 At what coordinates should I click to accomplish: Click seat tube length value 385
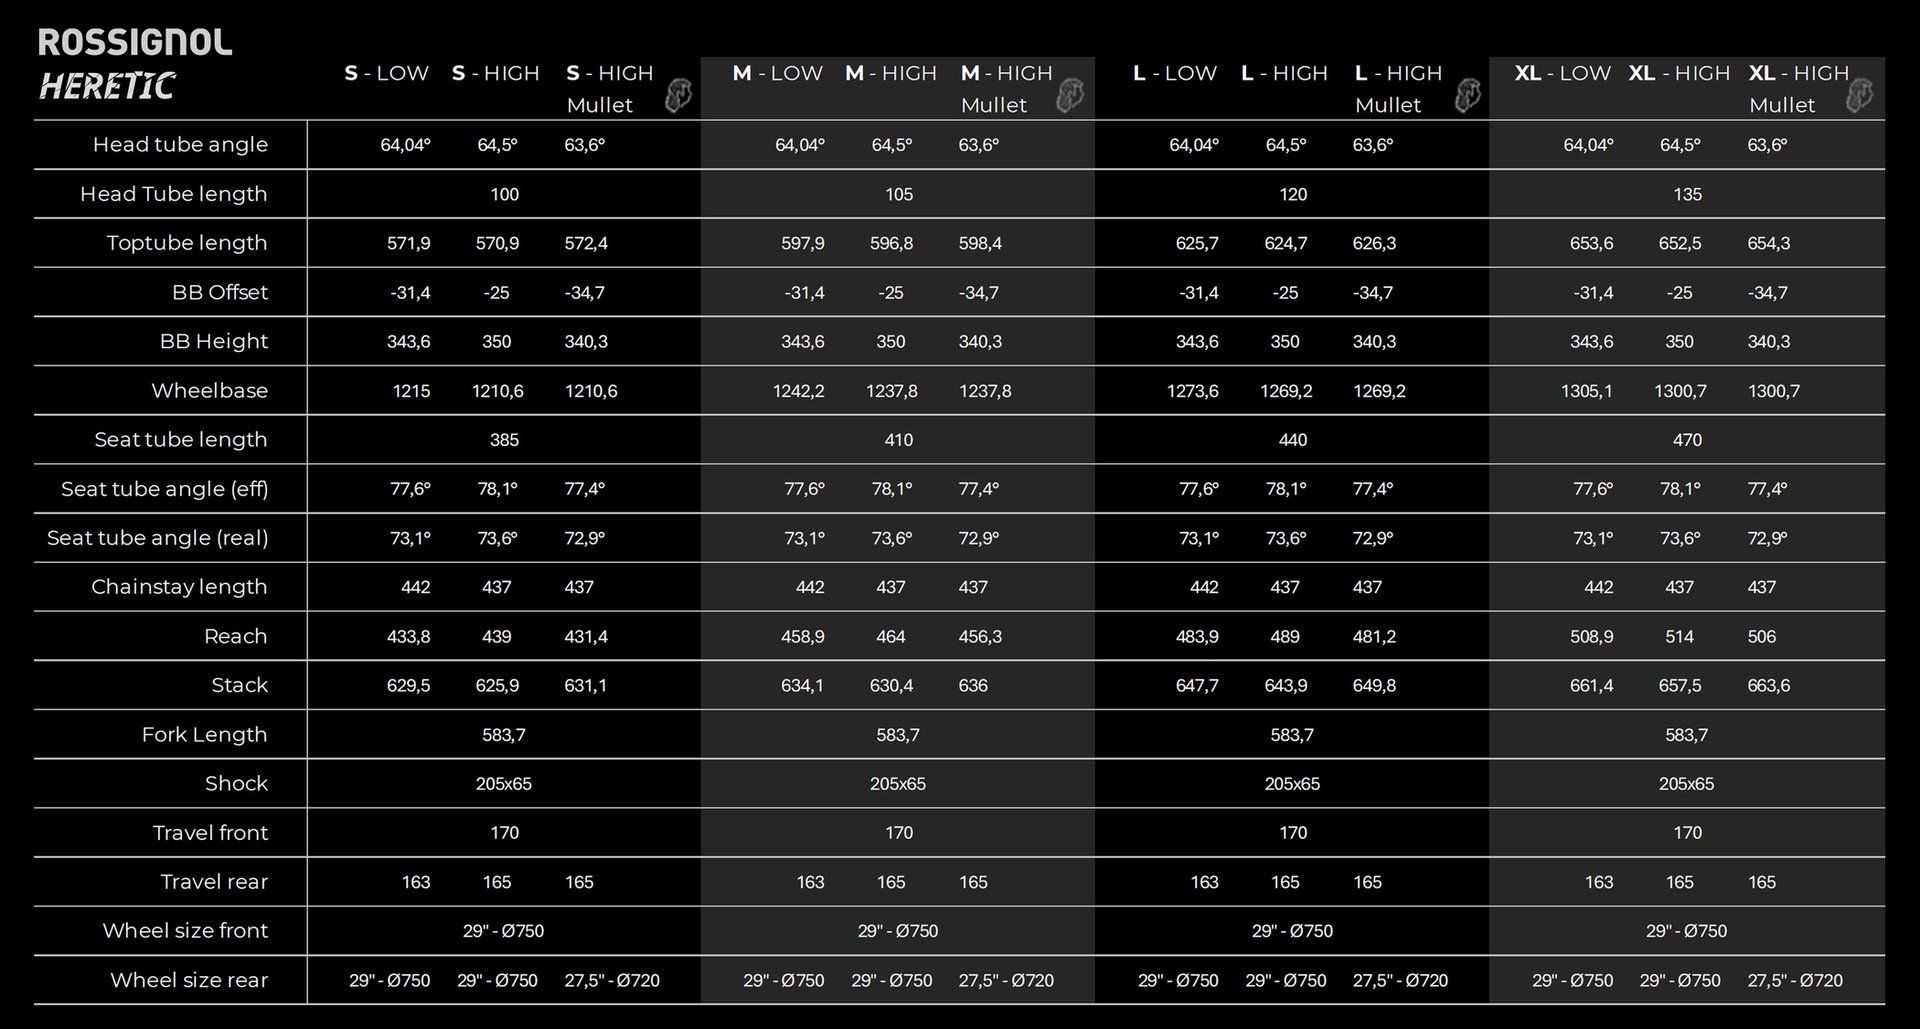tap(504, 440)
